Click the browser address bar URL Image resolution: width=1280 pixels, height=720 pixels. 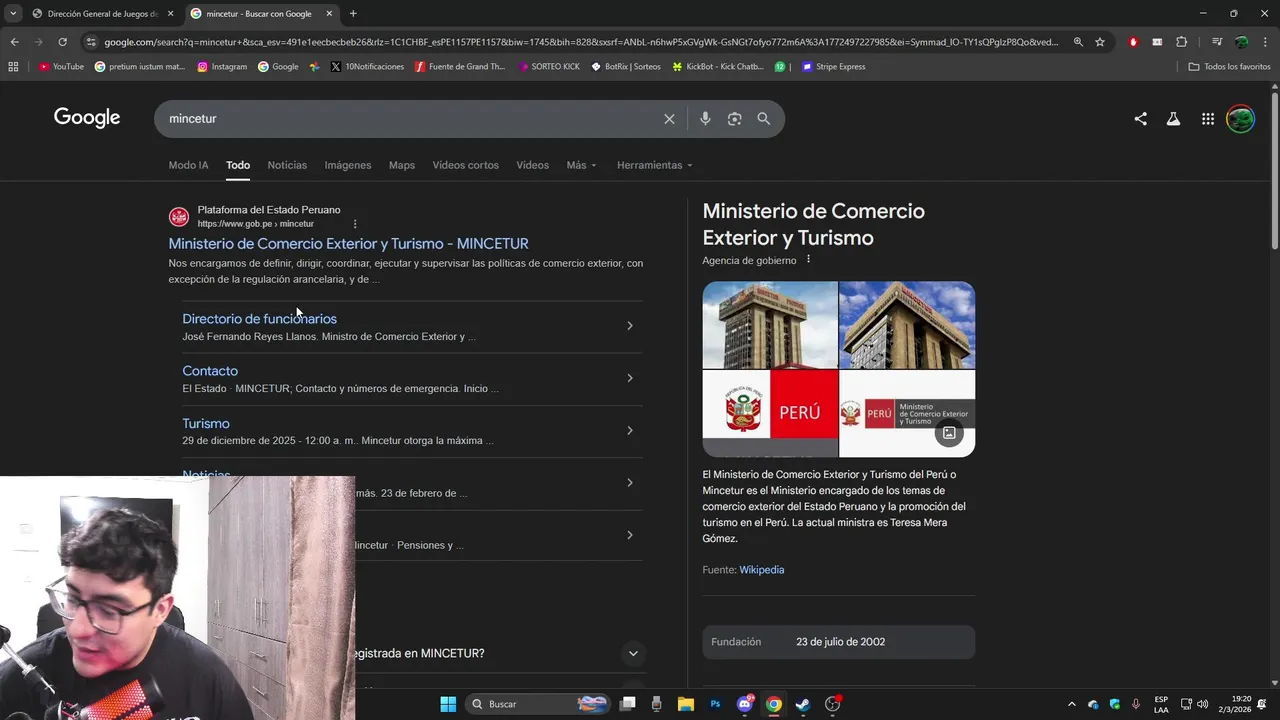tap(580, 42)
